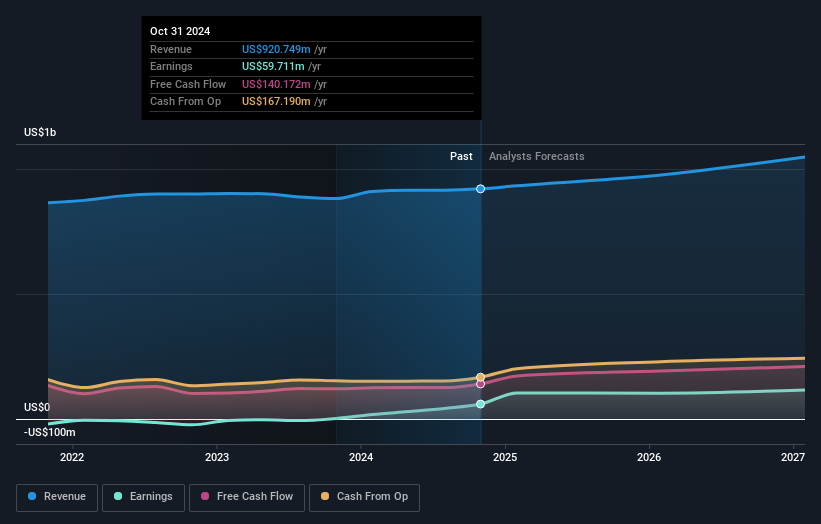The image size is (821, 524).
Task: Click the US$920.749m revenue value
Action: tap(276, 49)
